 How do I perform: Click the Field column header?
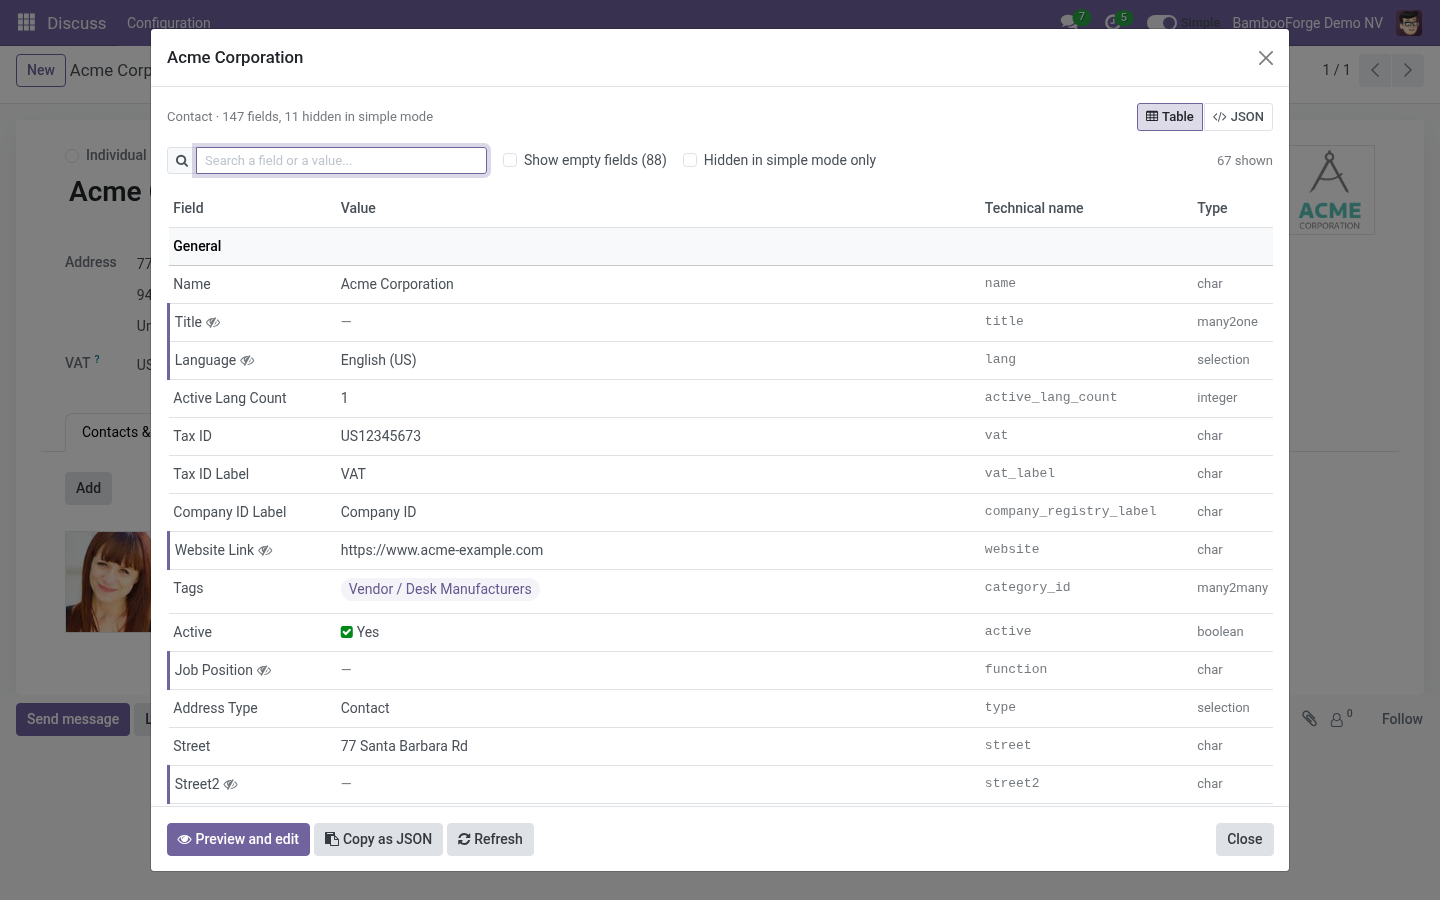[188, 208]
